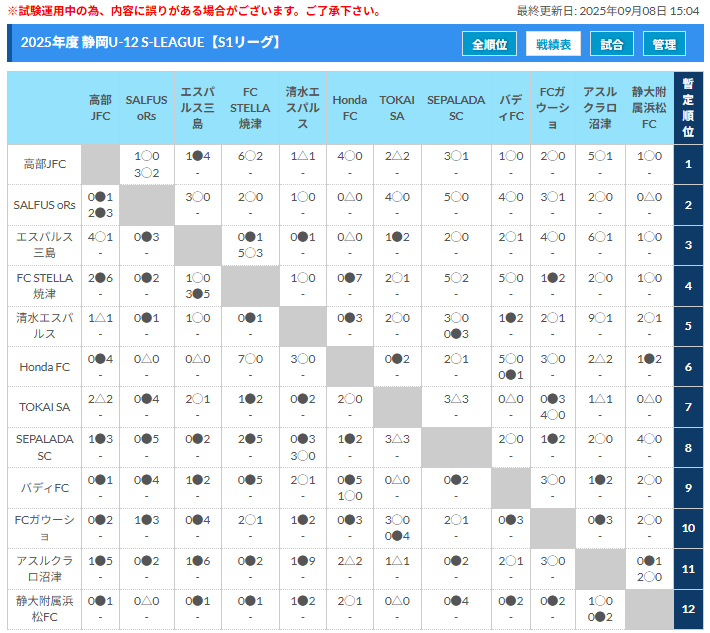Click the TOKAI SA column header
The width and height of the screenshot is (710, 633).
pos(397,108)
